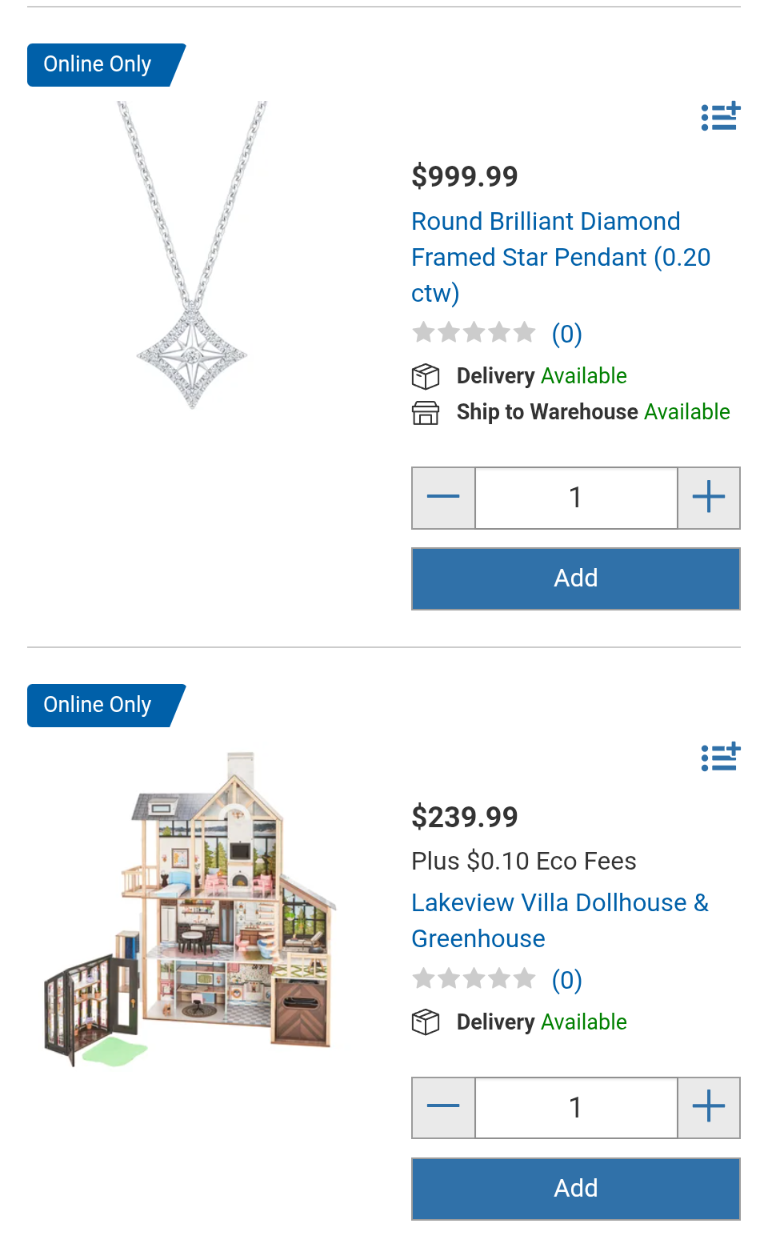The image size is (763, 1253).
Task: Add the Star Pendant to cart
Action: [x=576, y=578]
